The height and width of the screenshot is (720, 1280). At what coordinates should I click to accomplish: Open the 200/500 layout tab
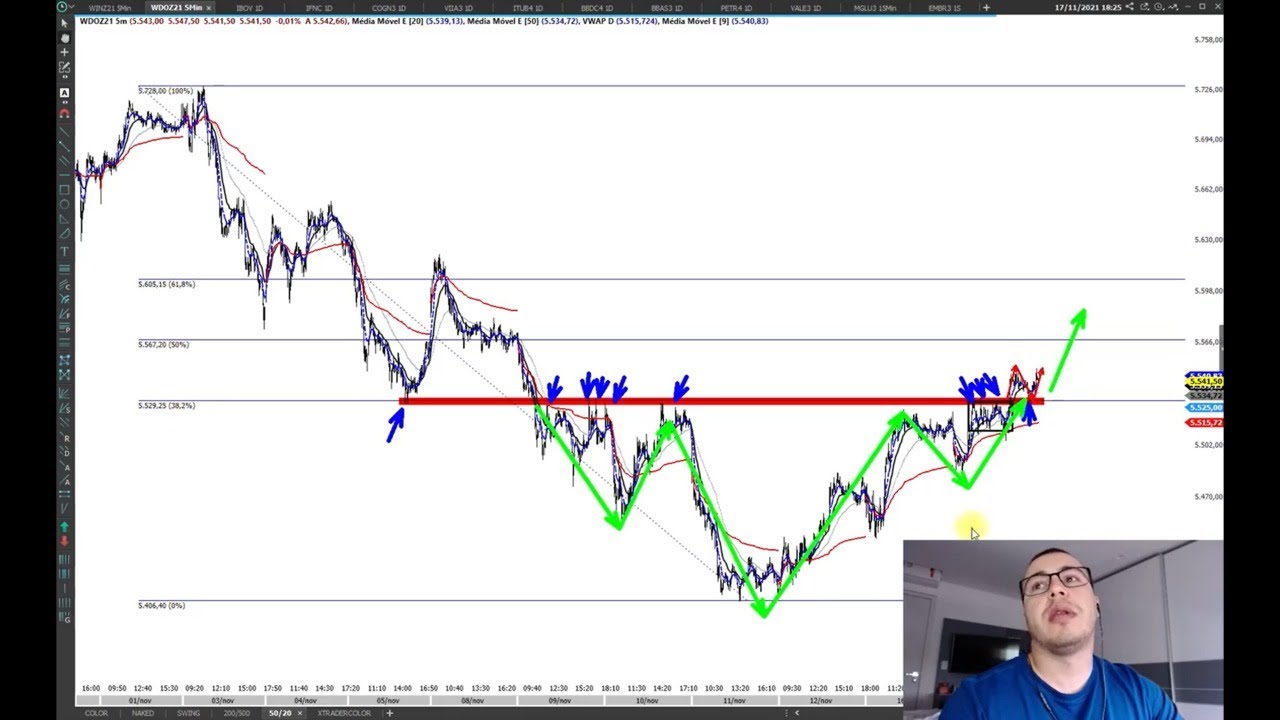(237, 713)
